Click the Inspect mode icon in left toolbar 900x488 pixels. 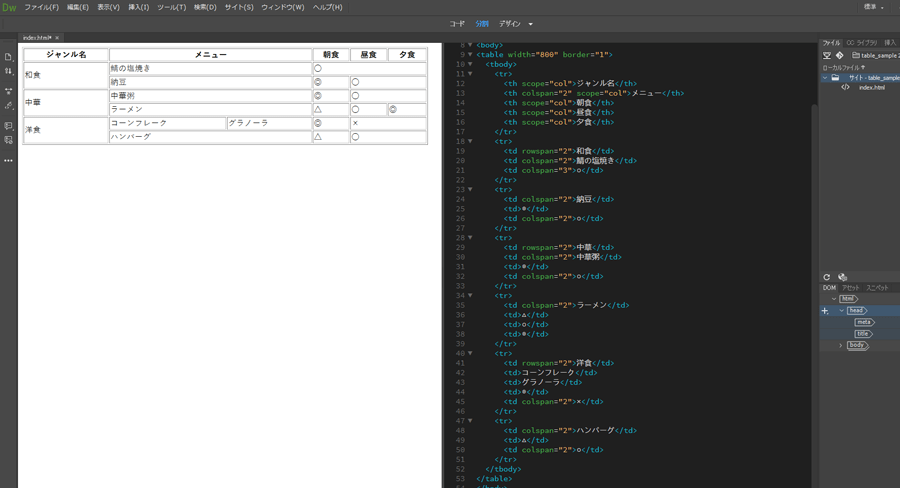point(8,106)
